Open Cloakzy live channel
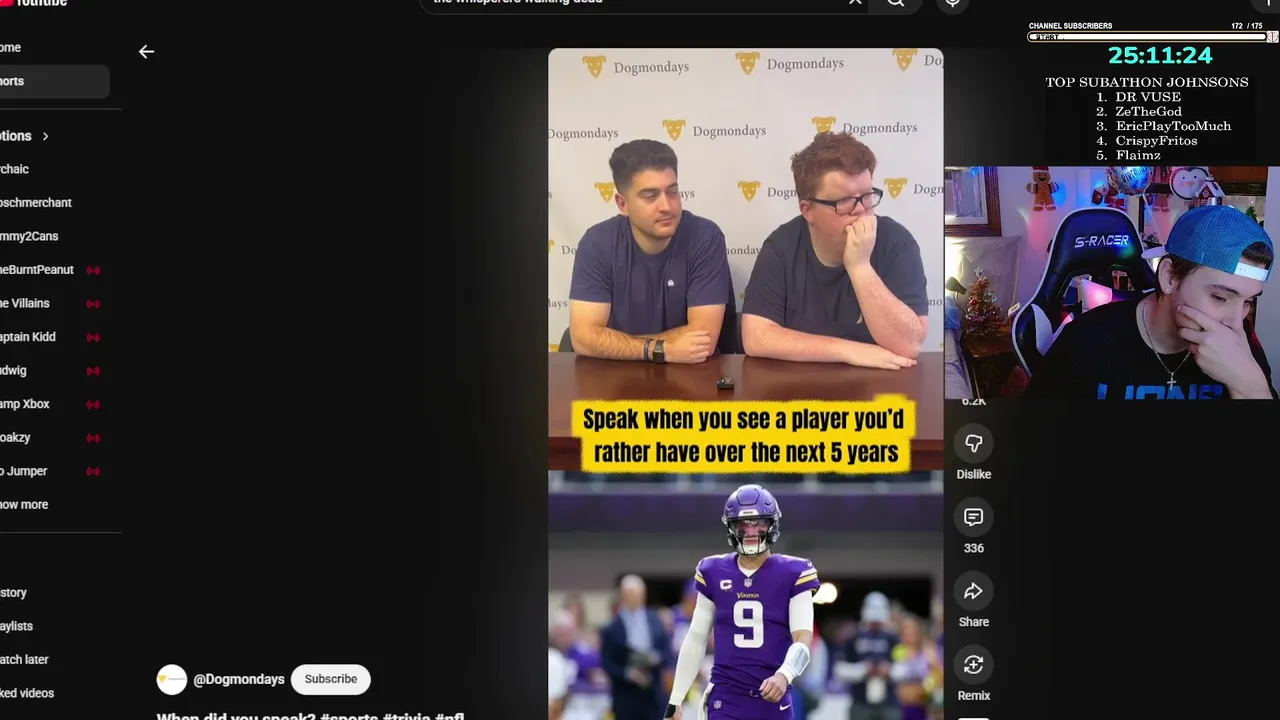Screen dimensions: 1280x720 (55, 437)
